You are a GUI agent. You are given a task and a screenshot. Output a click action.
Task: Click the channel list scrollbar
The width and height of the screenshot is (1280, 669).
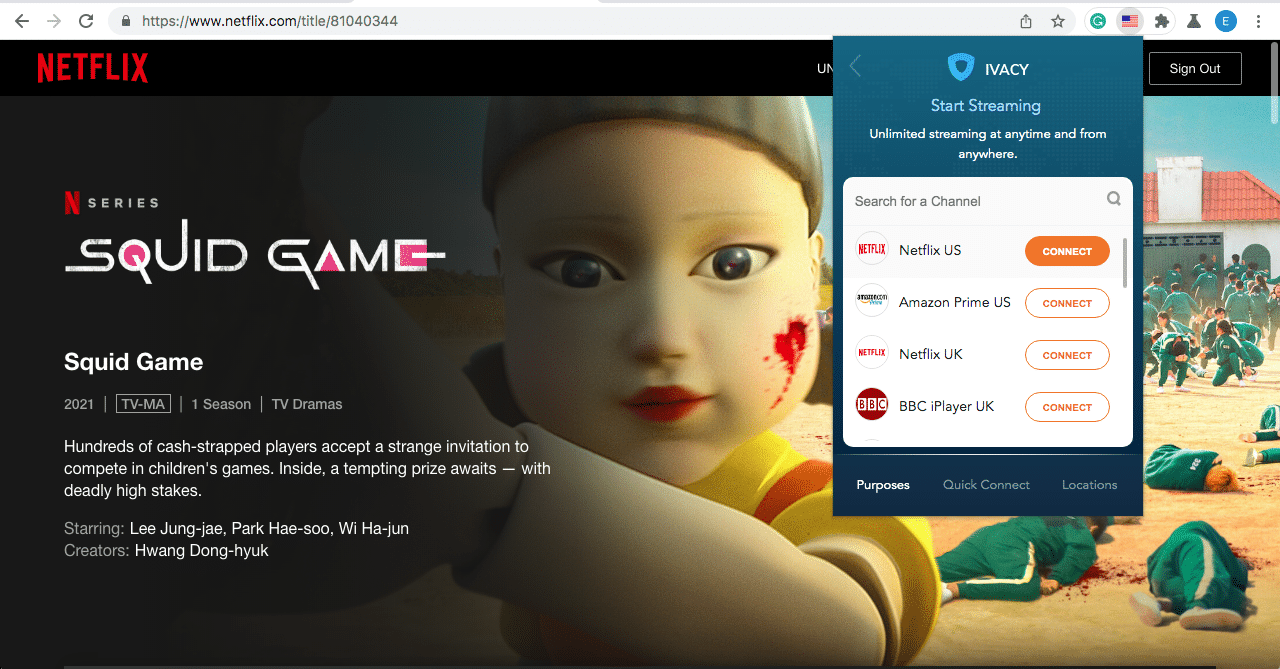pyautogui.click(x=1126, y=263)
